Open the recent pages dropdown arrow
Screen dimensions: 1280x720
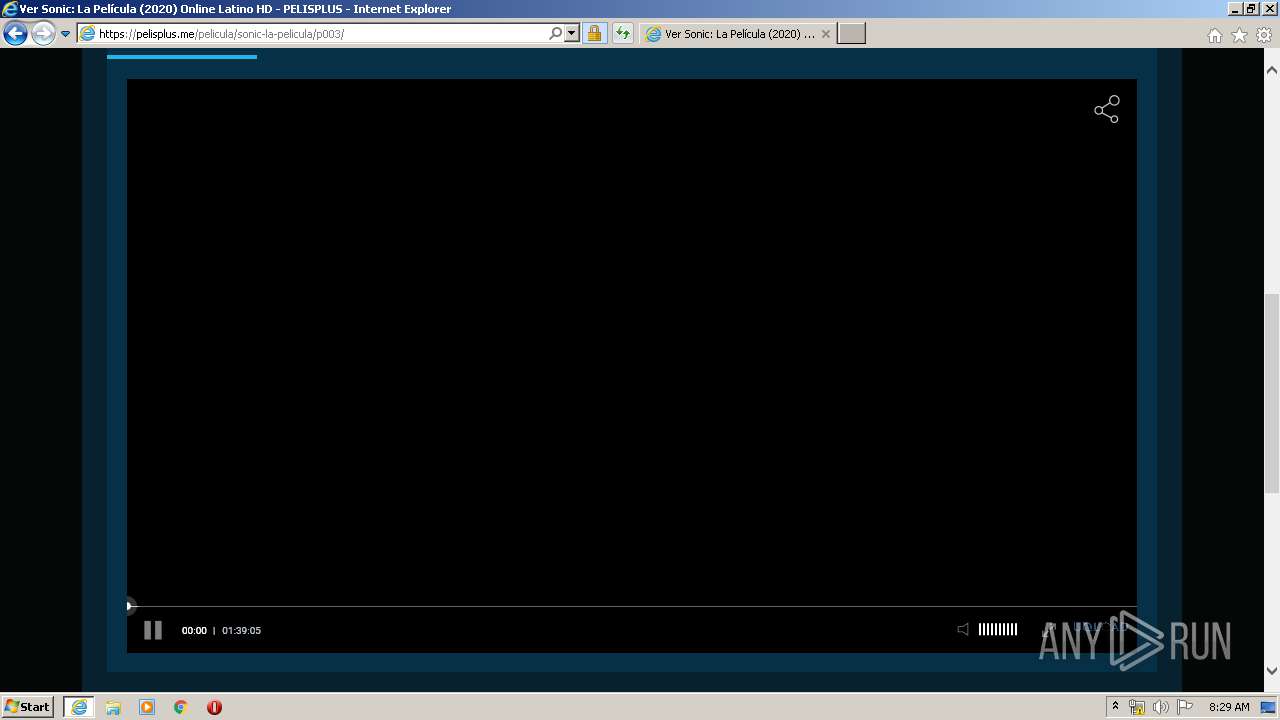click(x=66, y=34)
